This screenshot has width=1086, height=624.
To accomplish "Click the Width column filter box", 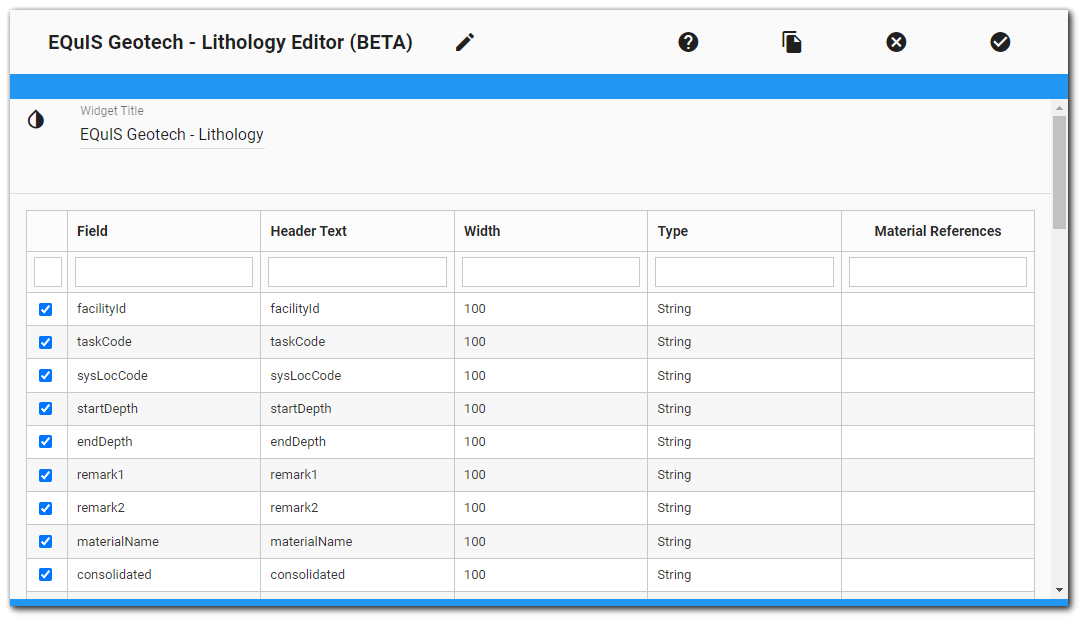I will pos(550,271).
